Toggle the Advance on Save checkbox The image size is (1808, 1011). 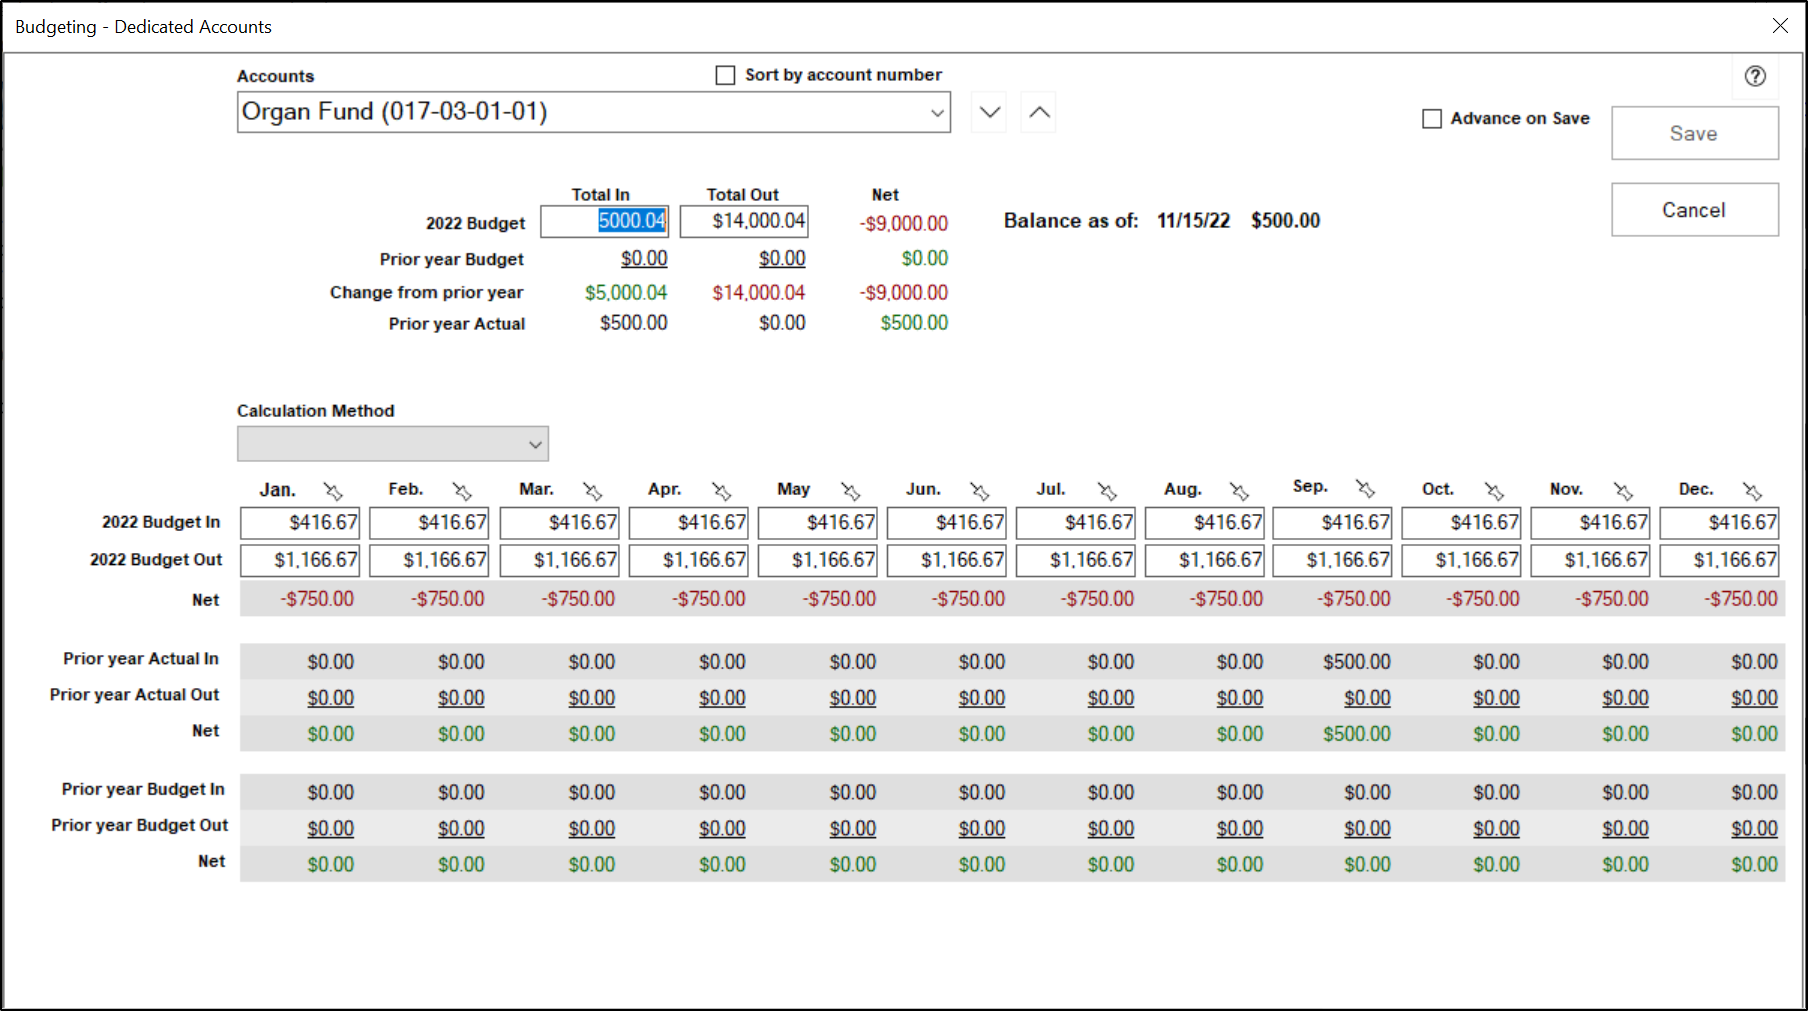[x=1432, y=119]
